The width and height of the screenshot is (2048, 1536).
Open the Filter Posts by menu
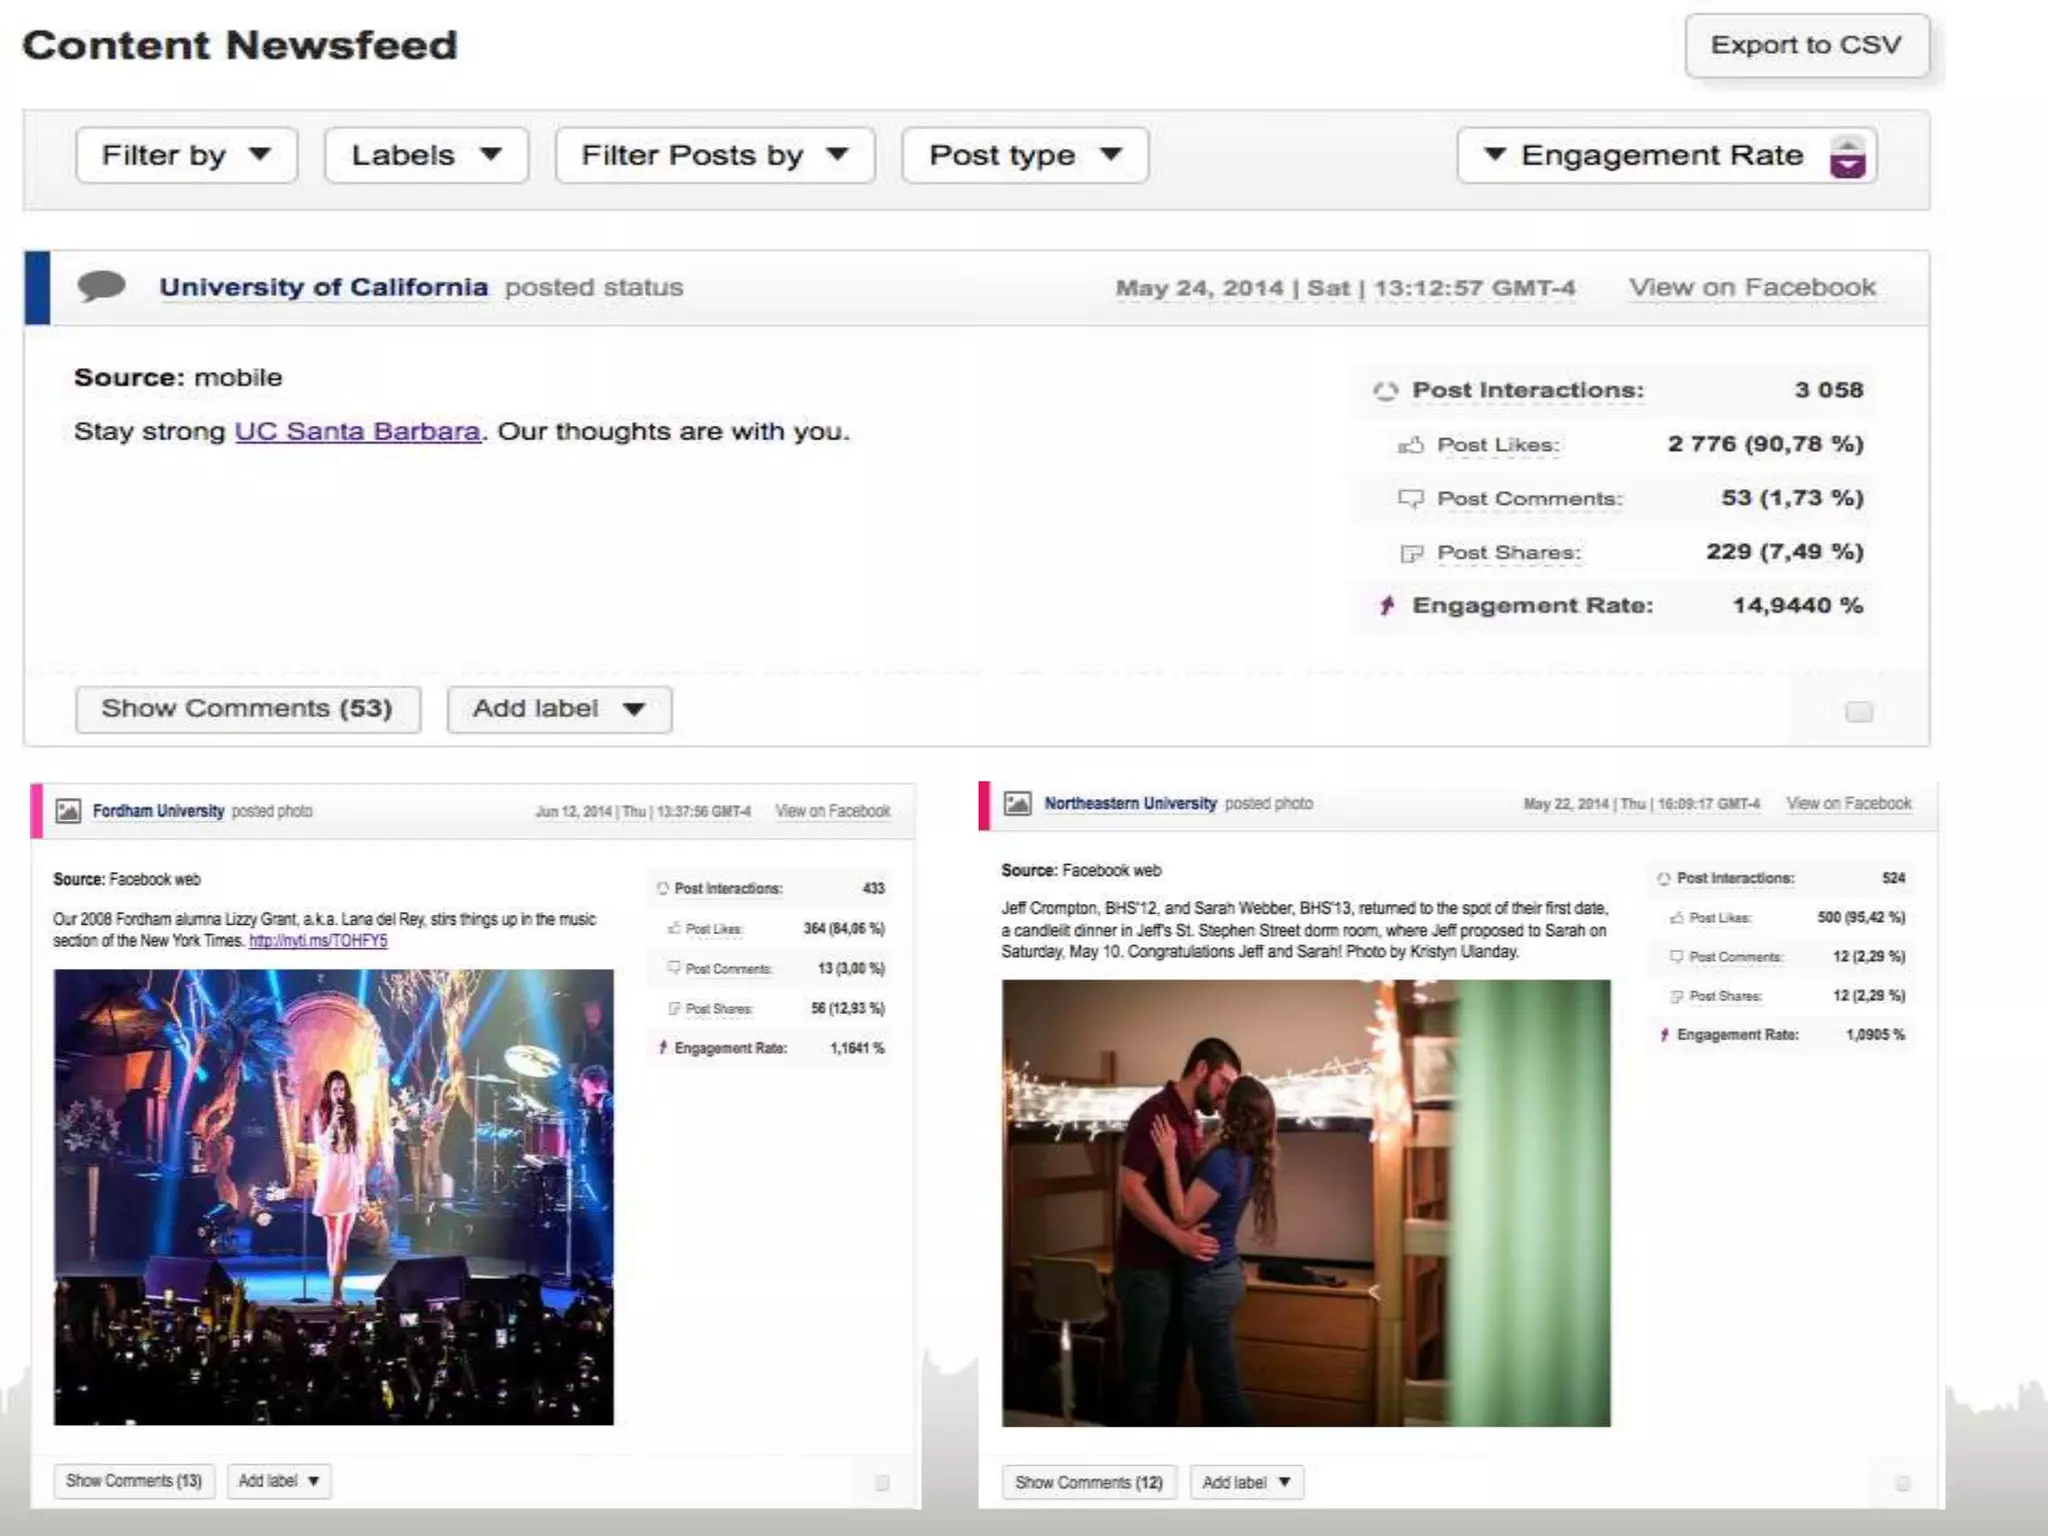[x=714, y=155]
